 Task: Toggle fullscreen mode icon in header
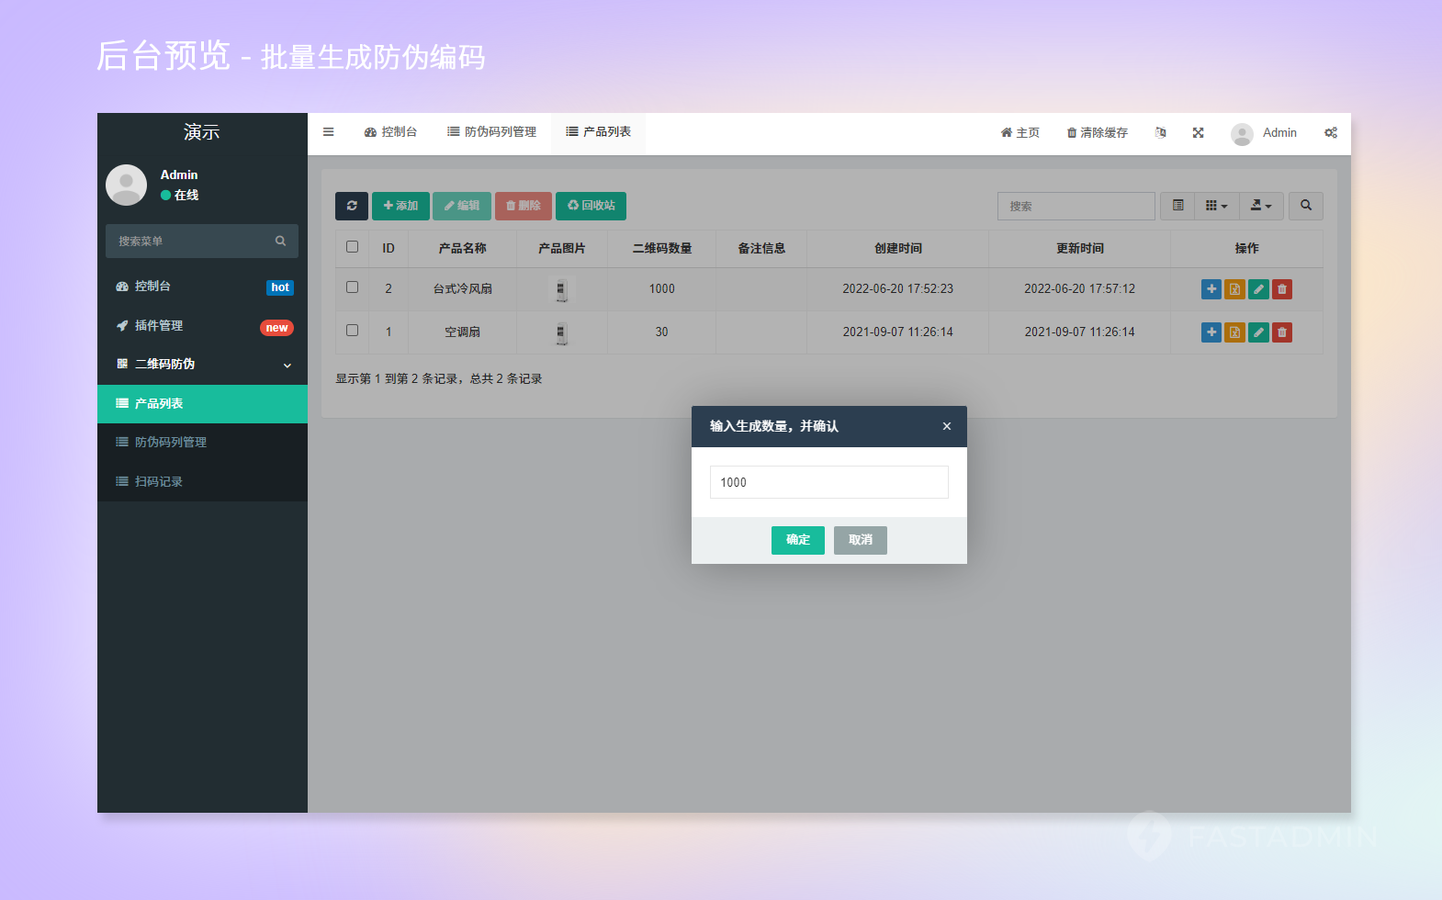[x=1198, y=133]
